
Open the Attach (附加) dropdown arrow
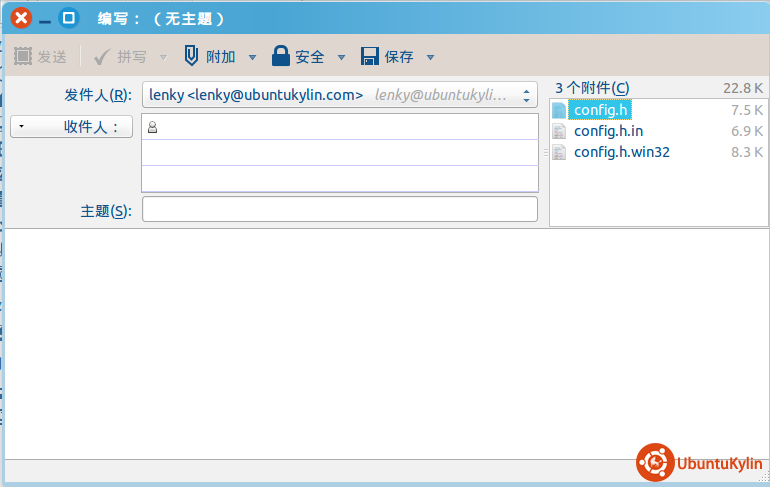pos(252,57)
